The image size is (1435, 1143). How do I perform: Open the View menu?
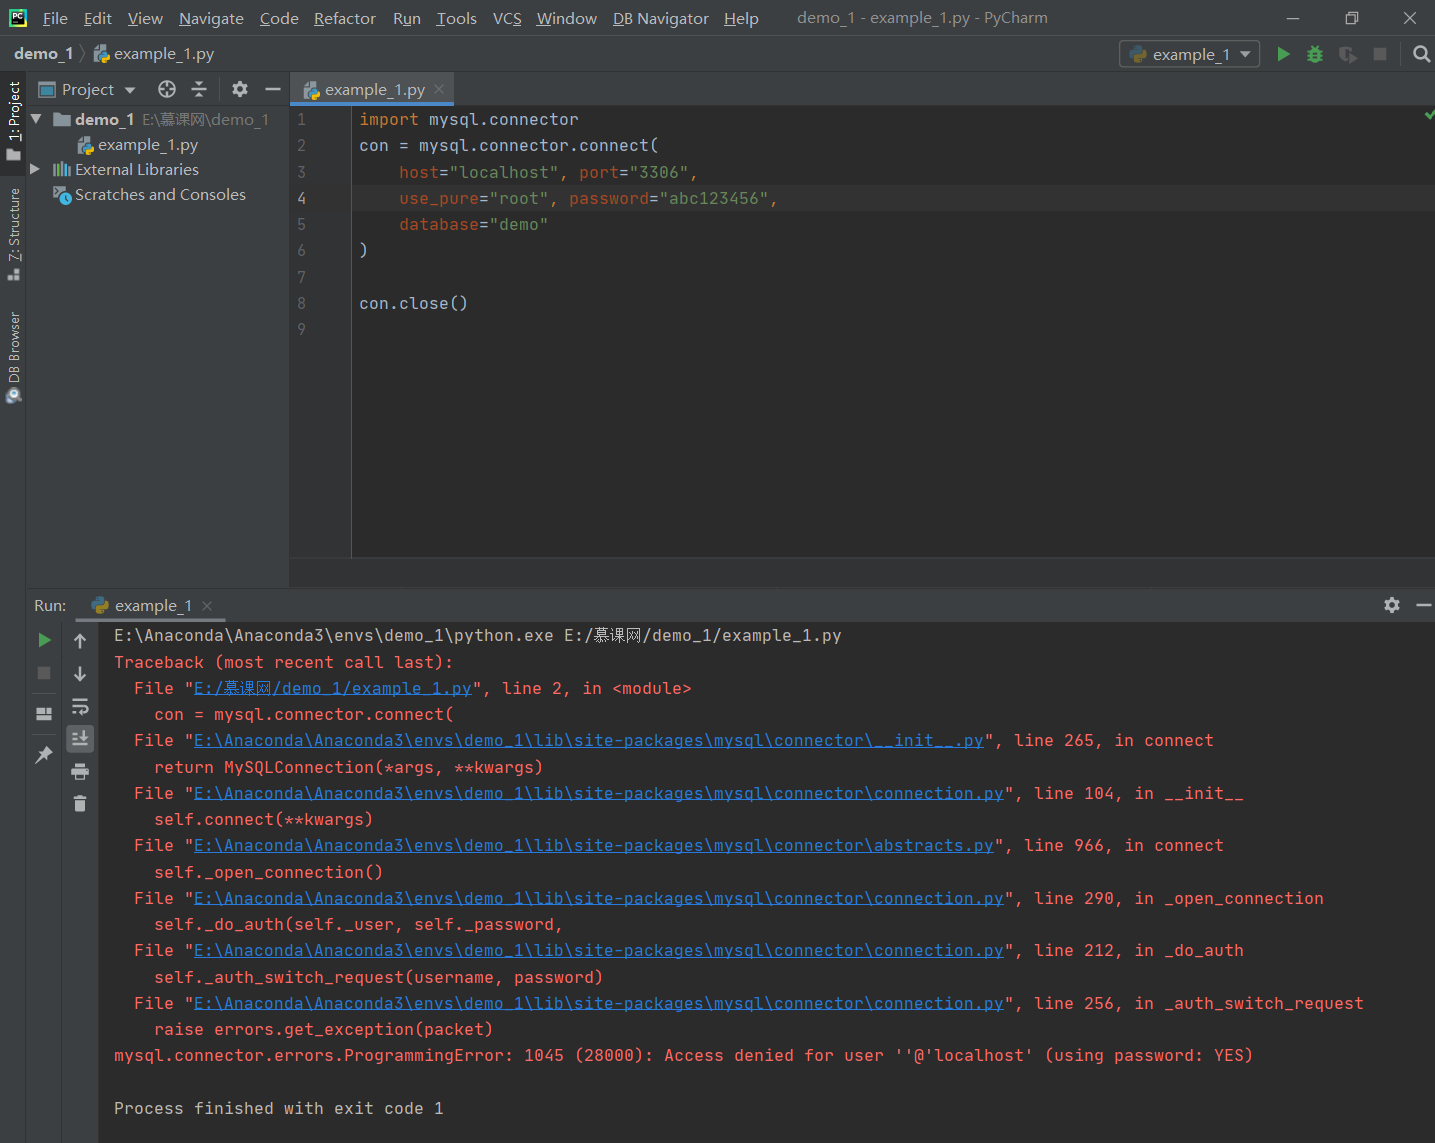click(x=145, y=18)
